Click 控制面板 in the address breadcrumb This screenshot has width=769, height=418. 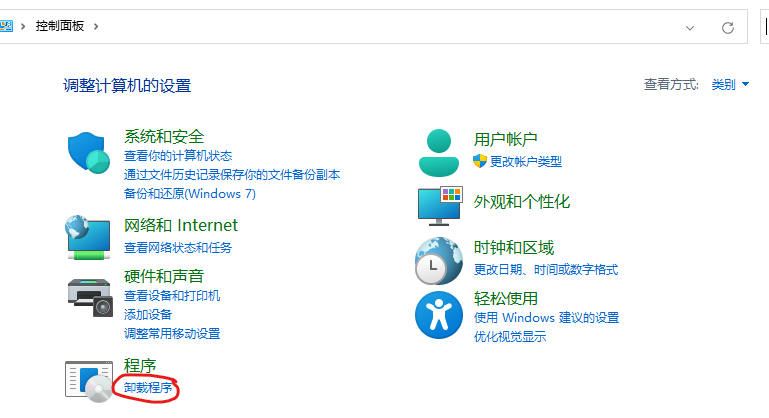pos(62,25)
